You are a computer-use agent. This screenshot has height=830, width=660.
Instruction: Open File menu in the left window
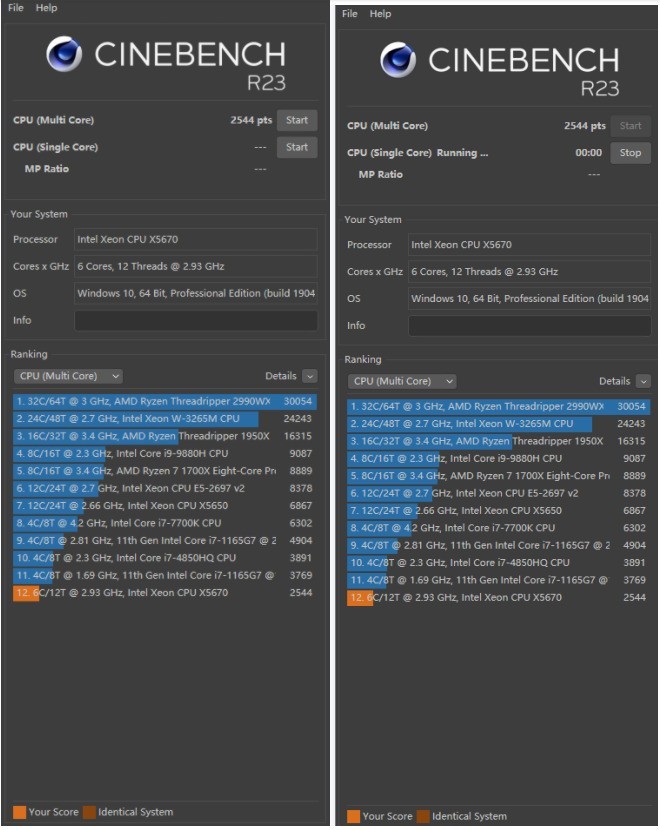[16, 8]
